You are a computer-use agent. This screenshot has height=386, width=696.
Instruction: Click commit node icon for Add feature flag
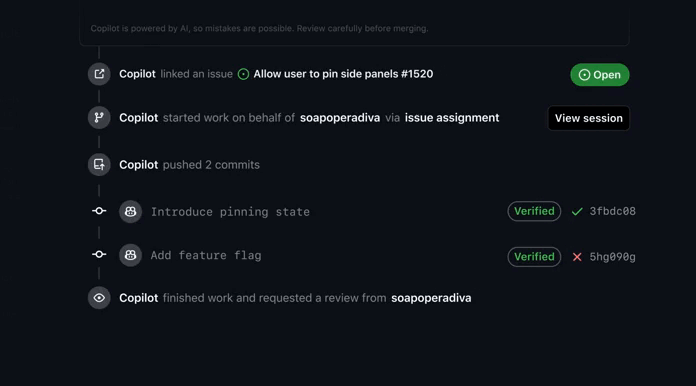click(99, 254)
